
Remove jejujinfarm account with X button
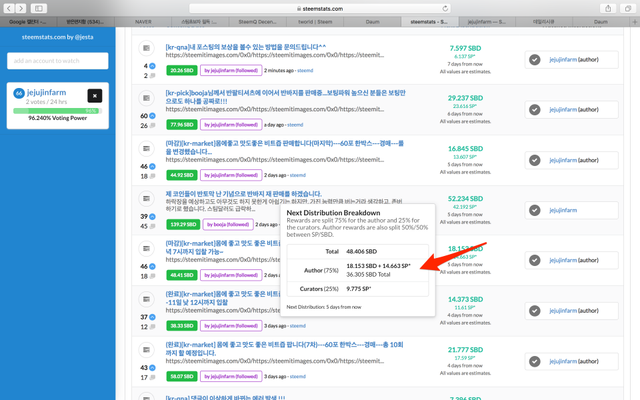pos(95,96)
